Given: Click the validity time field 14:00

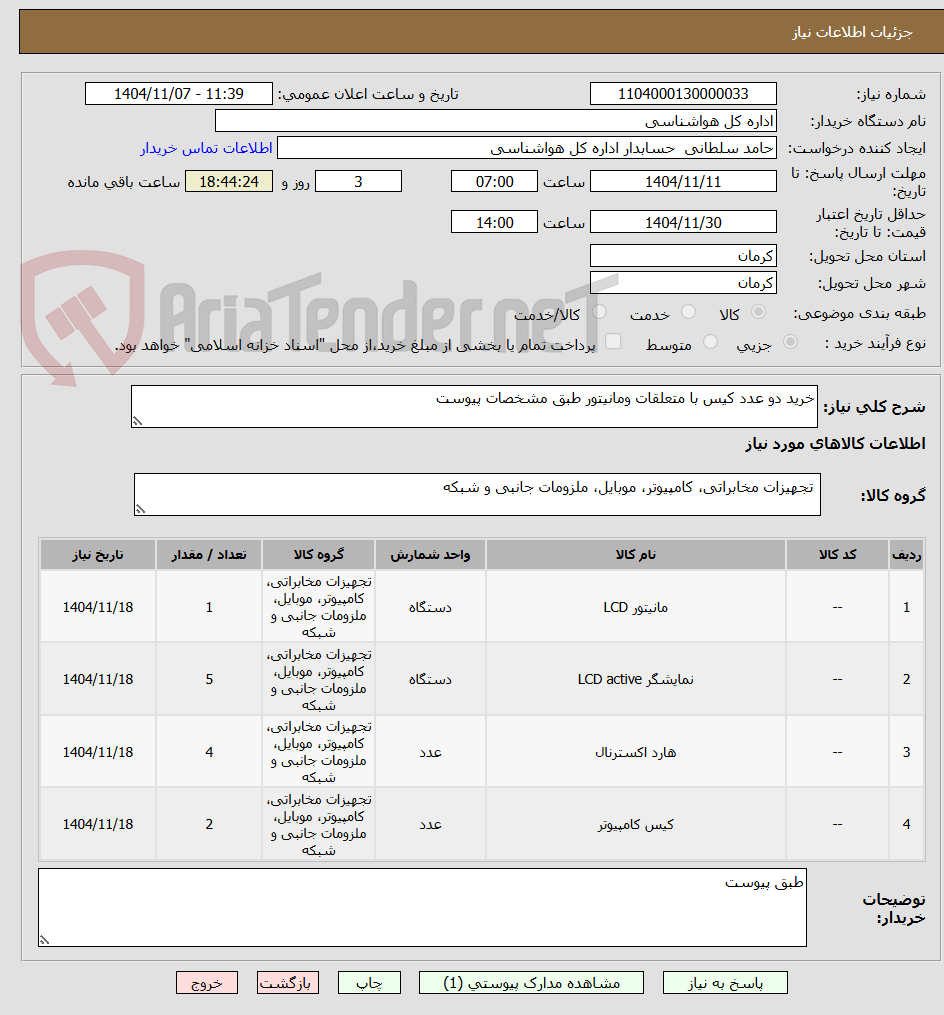Looking at the screenshot, I should 494,222.
